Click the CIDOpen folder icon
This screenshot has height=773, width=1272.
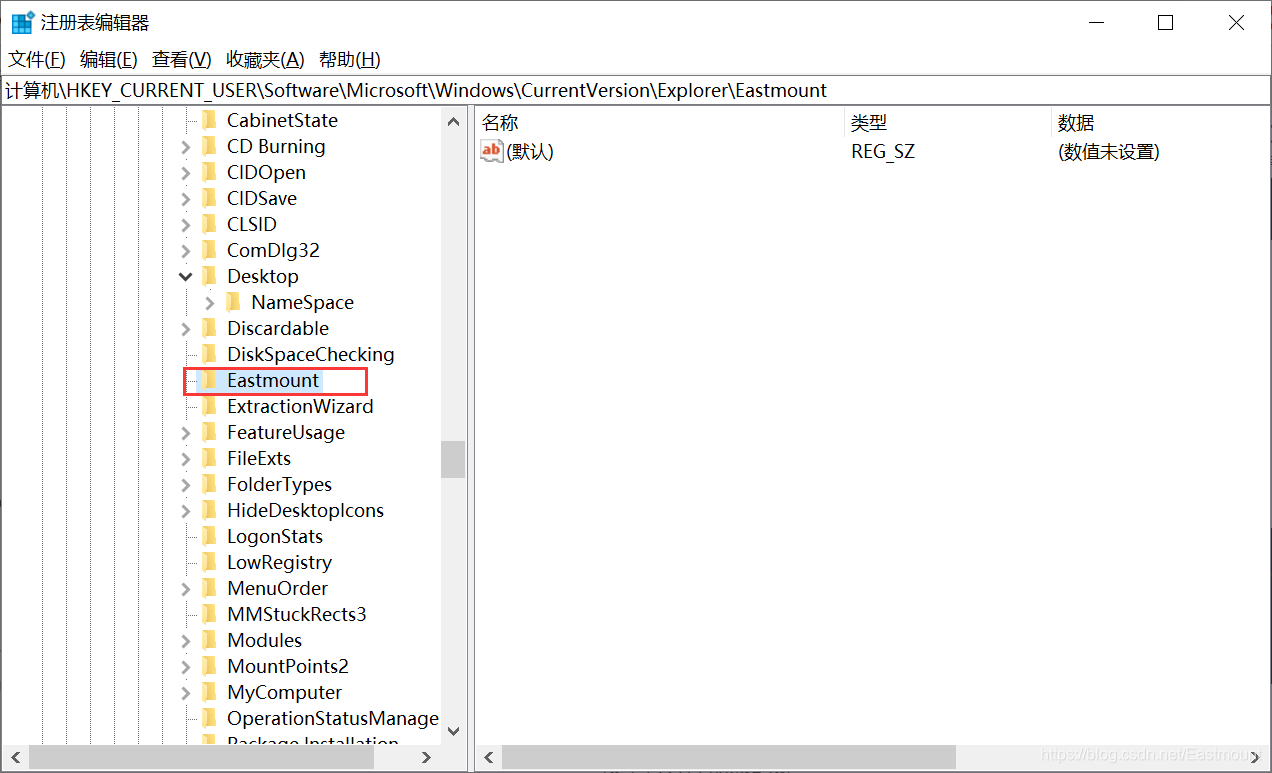[209, 172]
